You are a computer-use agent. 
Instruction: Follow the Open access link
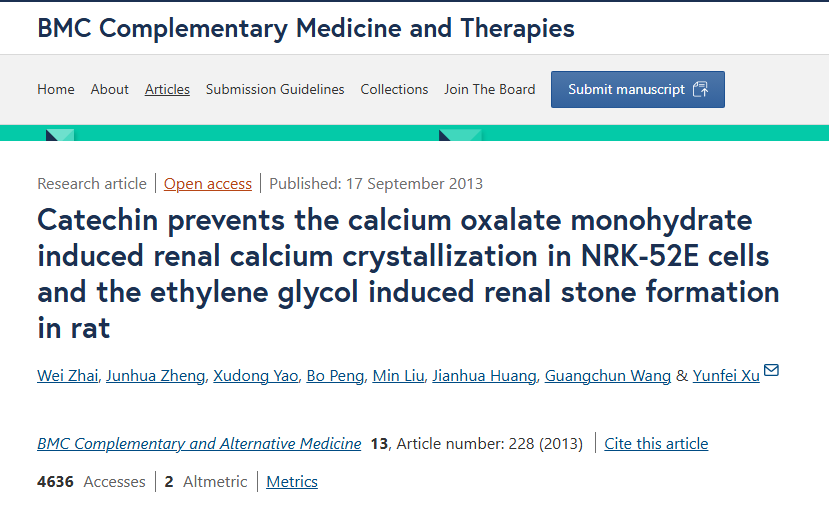click(x=208, y=183)
